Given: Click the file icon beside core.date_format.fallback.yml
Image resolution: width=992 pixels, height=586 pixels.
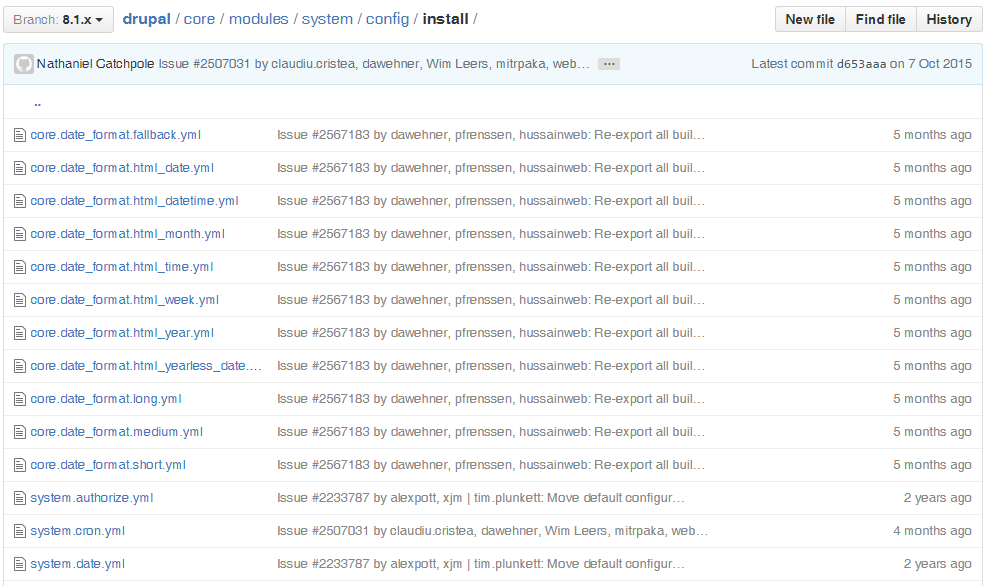Looking at the screenshot, I should [x=19, y=134].
